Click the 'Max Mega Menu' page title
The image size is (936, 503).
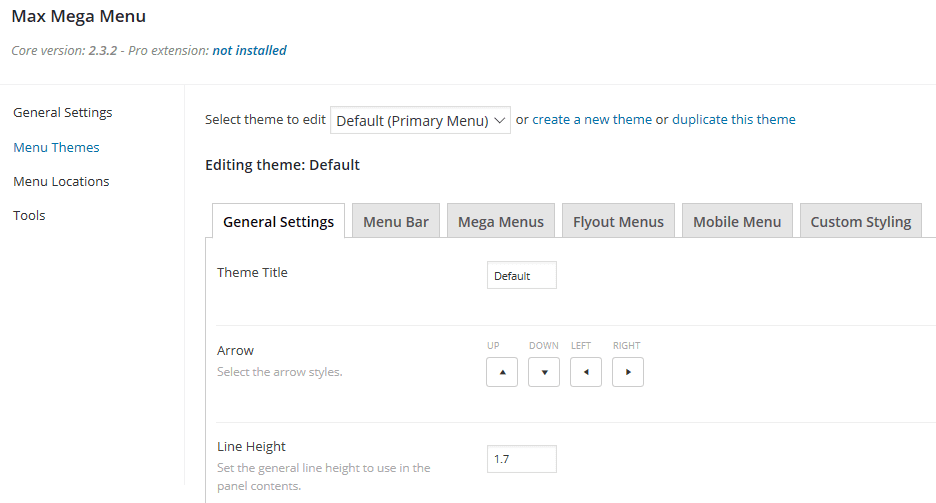(x=78, y=16)
